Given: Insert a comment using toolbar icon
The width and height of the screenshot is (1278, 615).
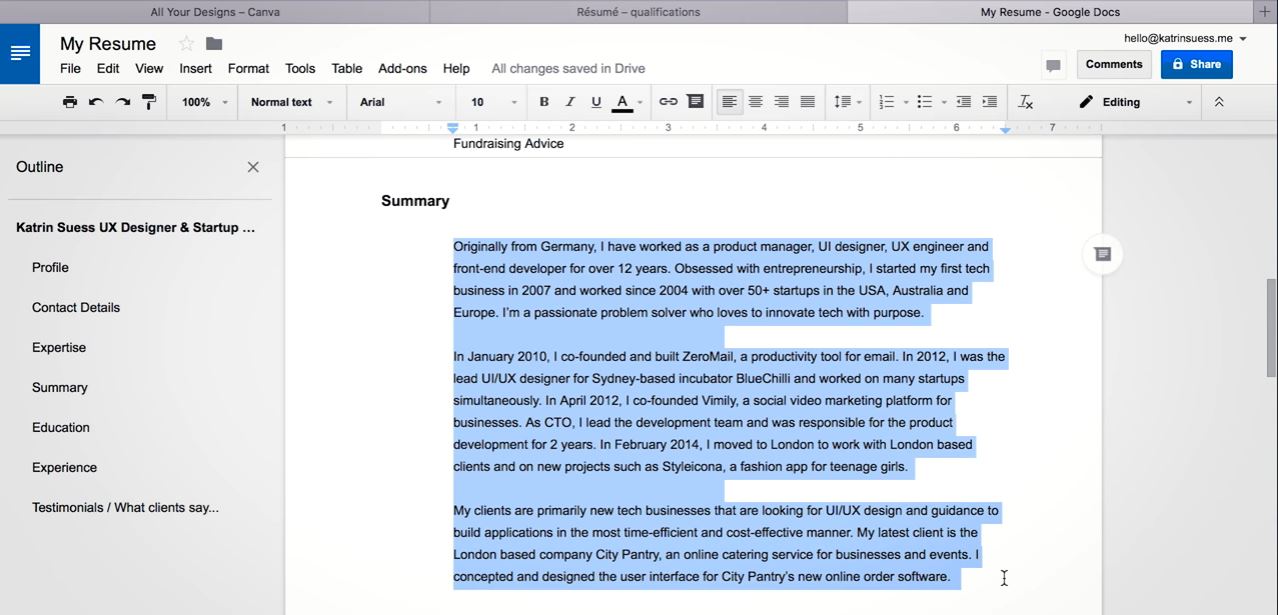Looking at the screenshot, I should pos(695,102).
